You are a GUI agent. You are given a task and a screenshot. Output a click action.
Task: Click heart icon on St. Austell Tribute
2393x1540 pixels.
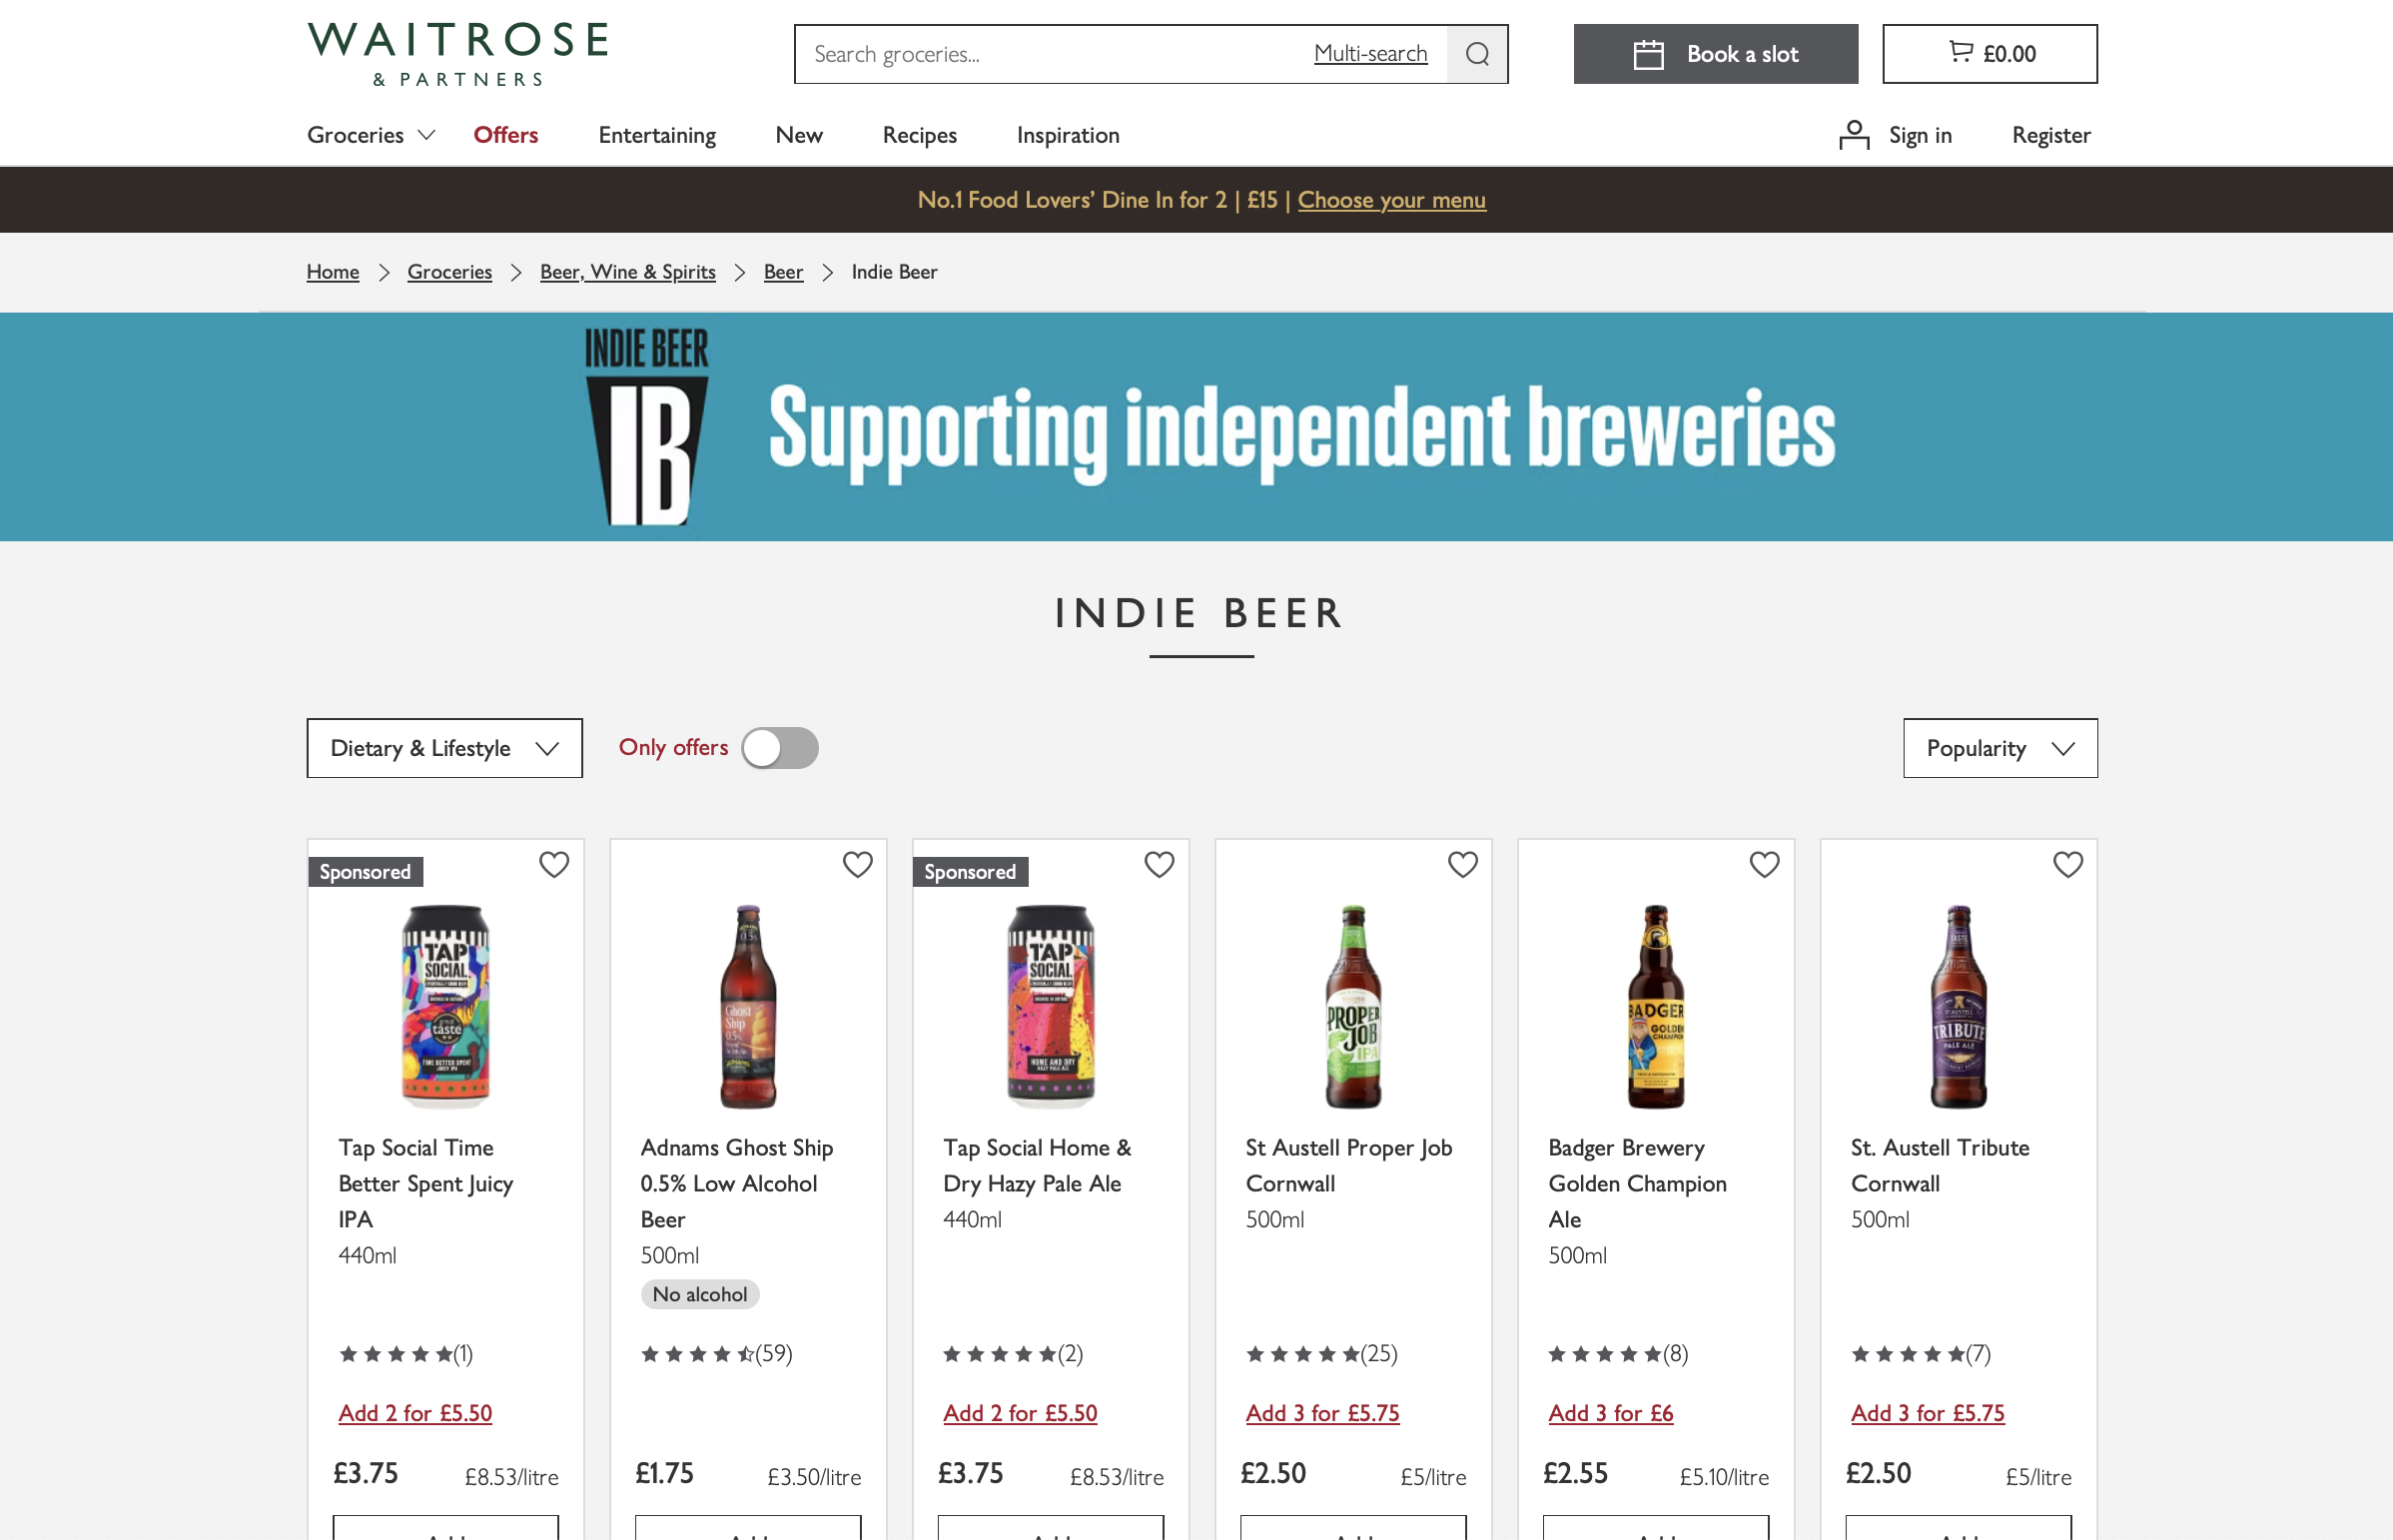pyautogui.click(x=2067, y=864)
